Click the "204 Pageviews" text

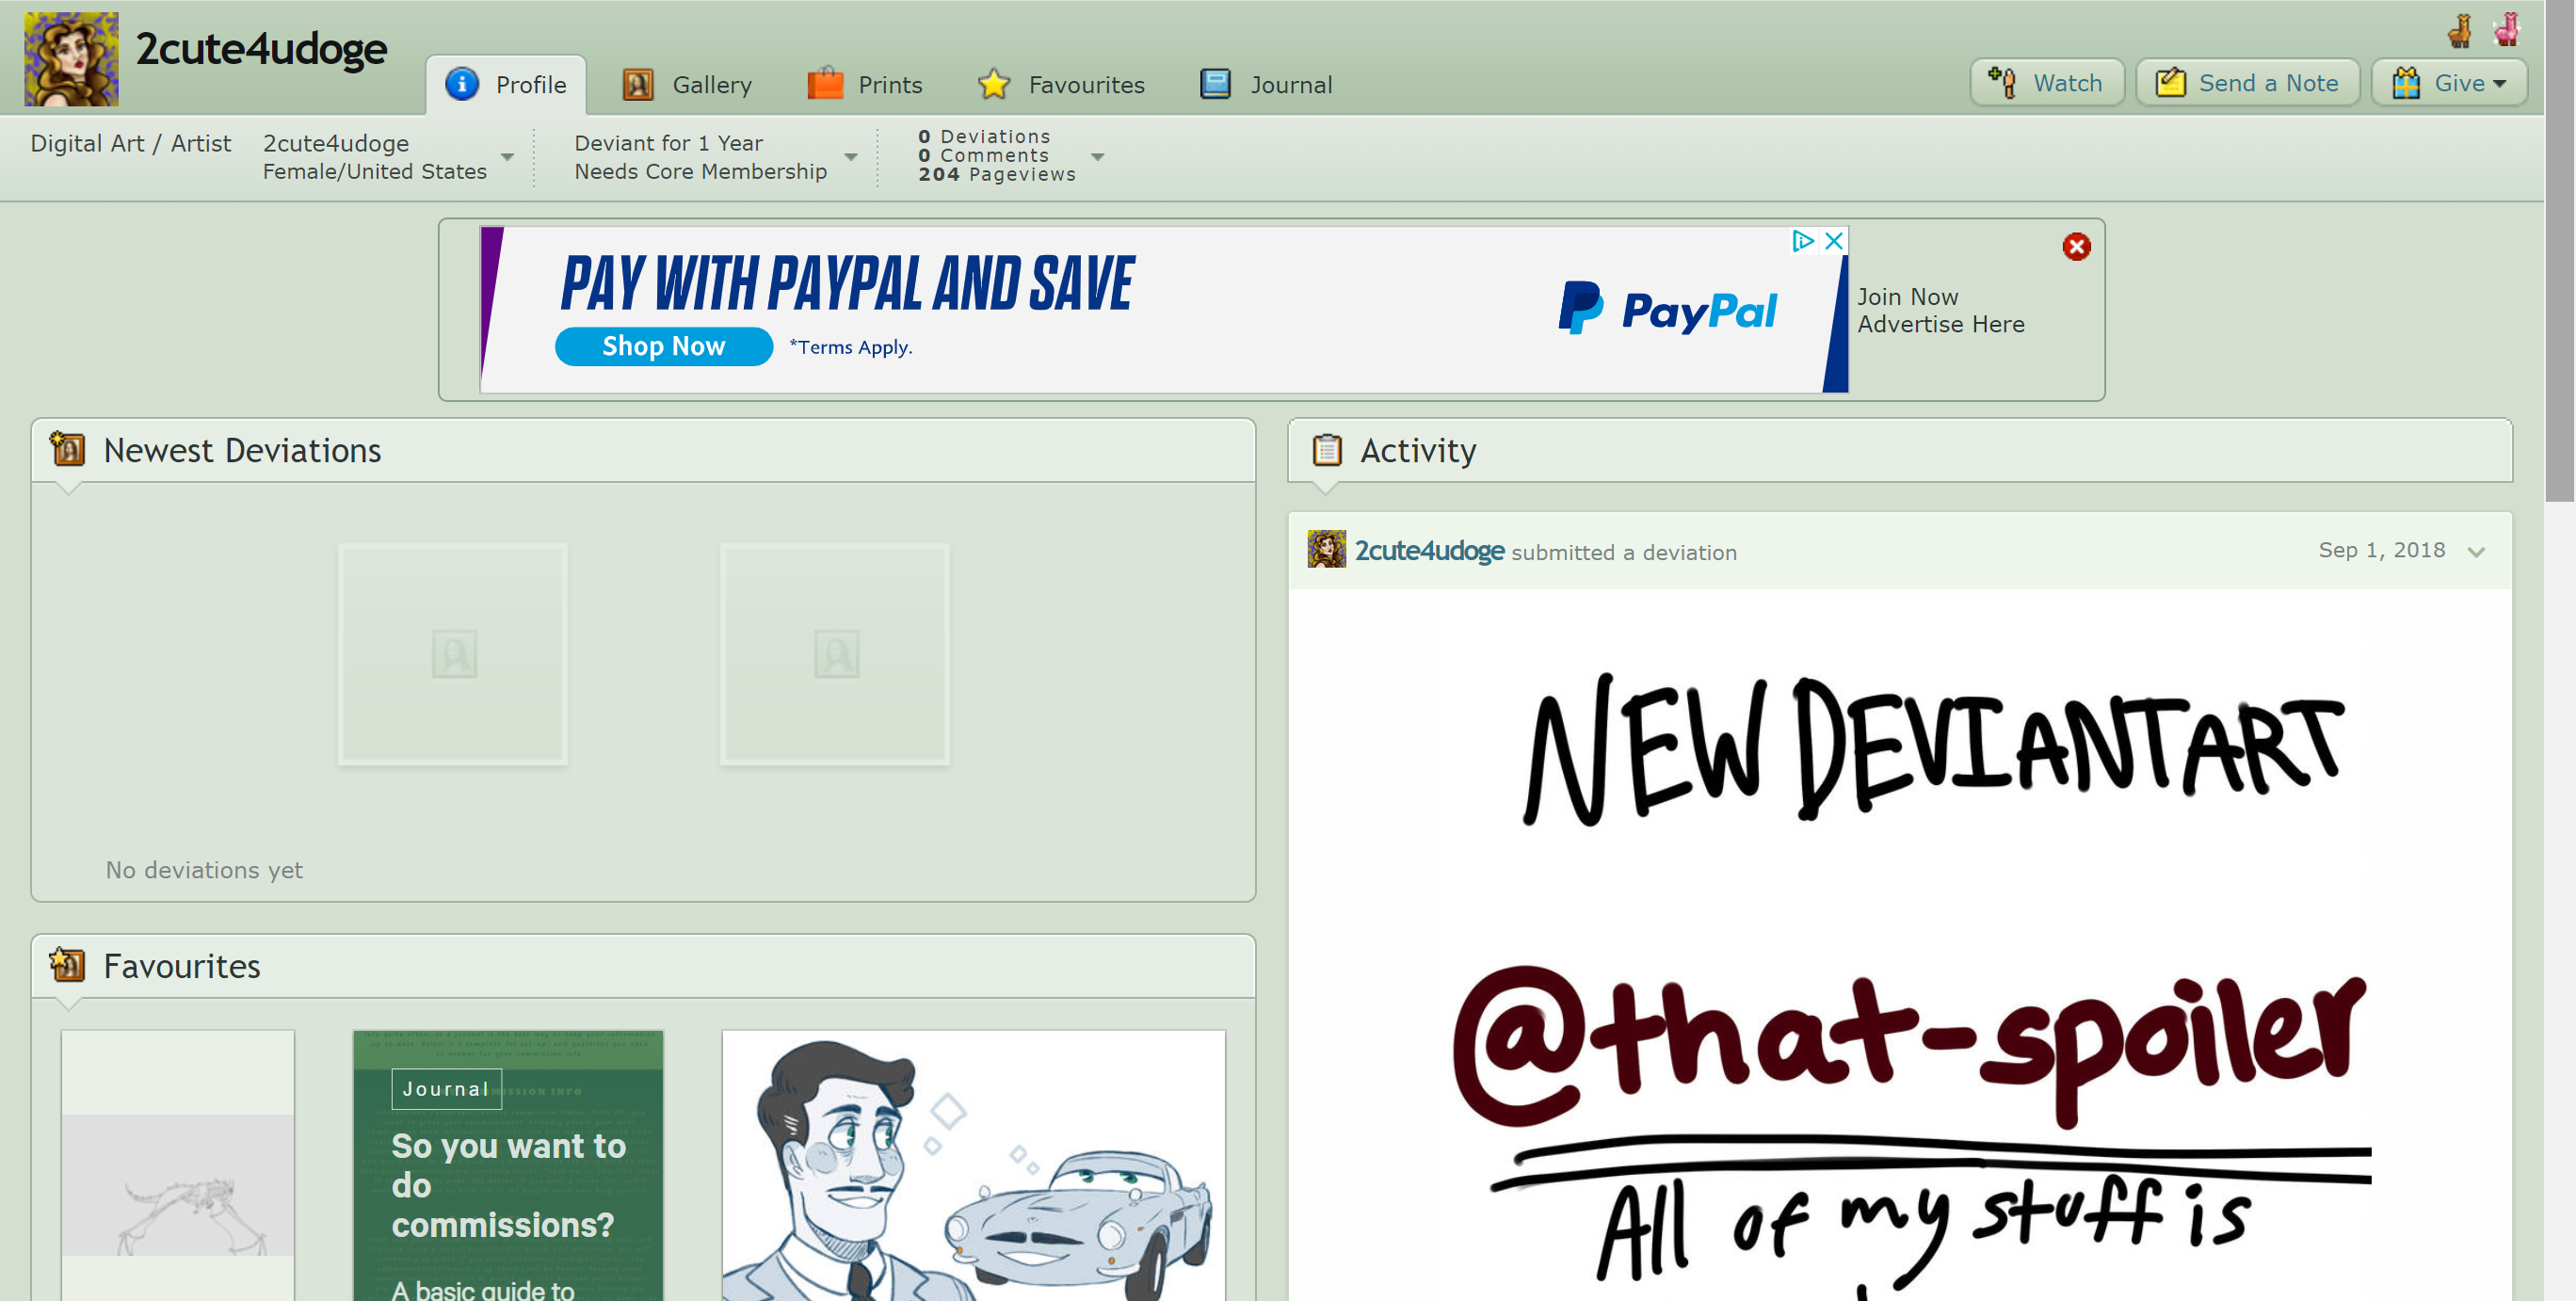[x=997, y=174]
